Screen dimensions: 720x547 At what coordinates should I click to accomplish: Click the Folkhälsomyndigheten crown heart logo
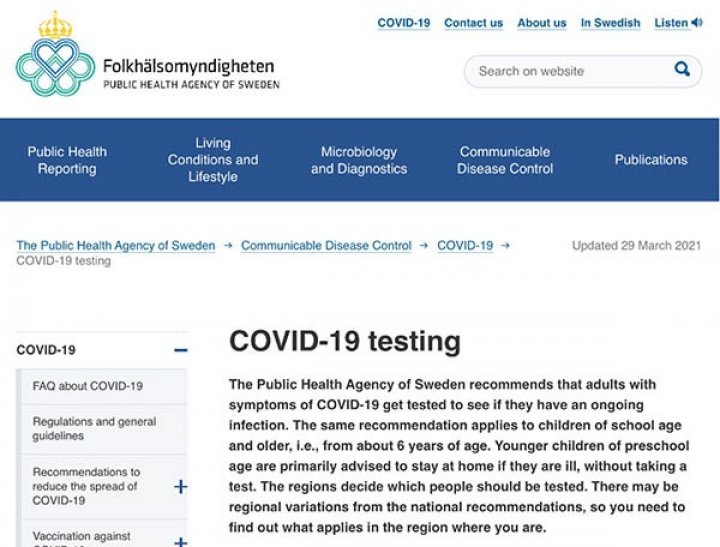(x=55, y=54)
